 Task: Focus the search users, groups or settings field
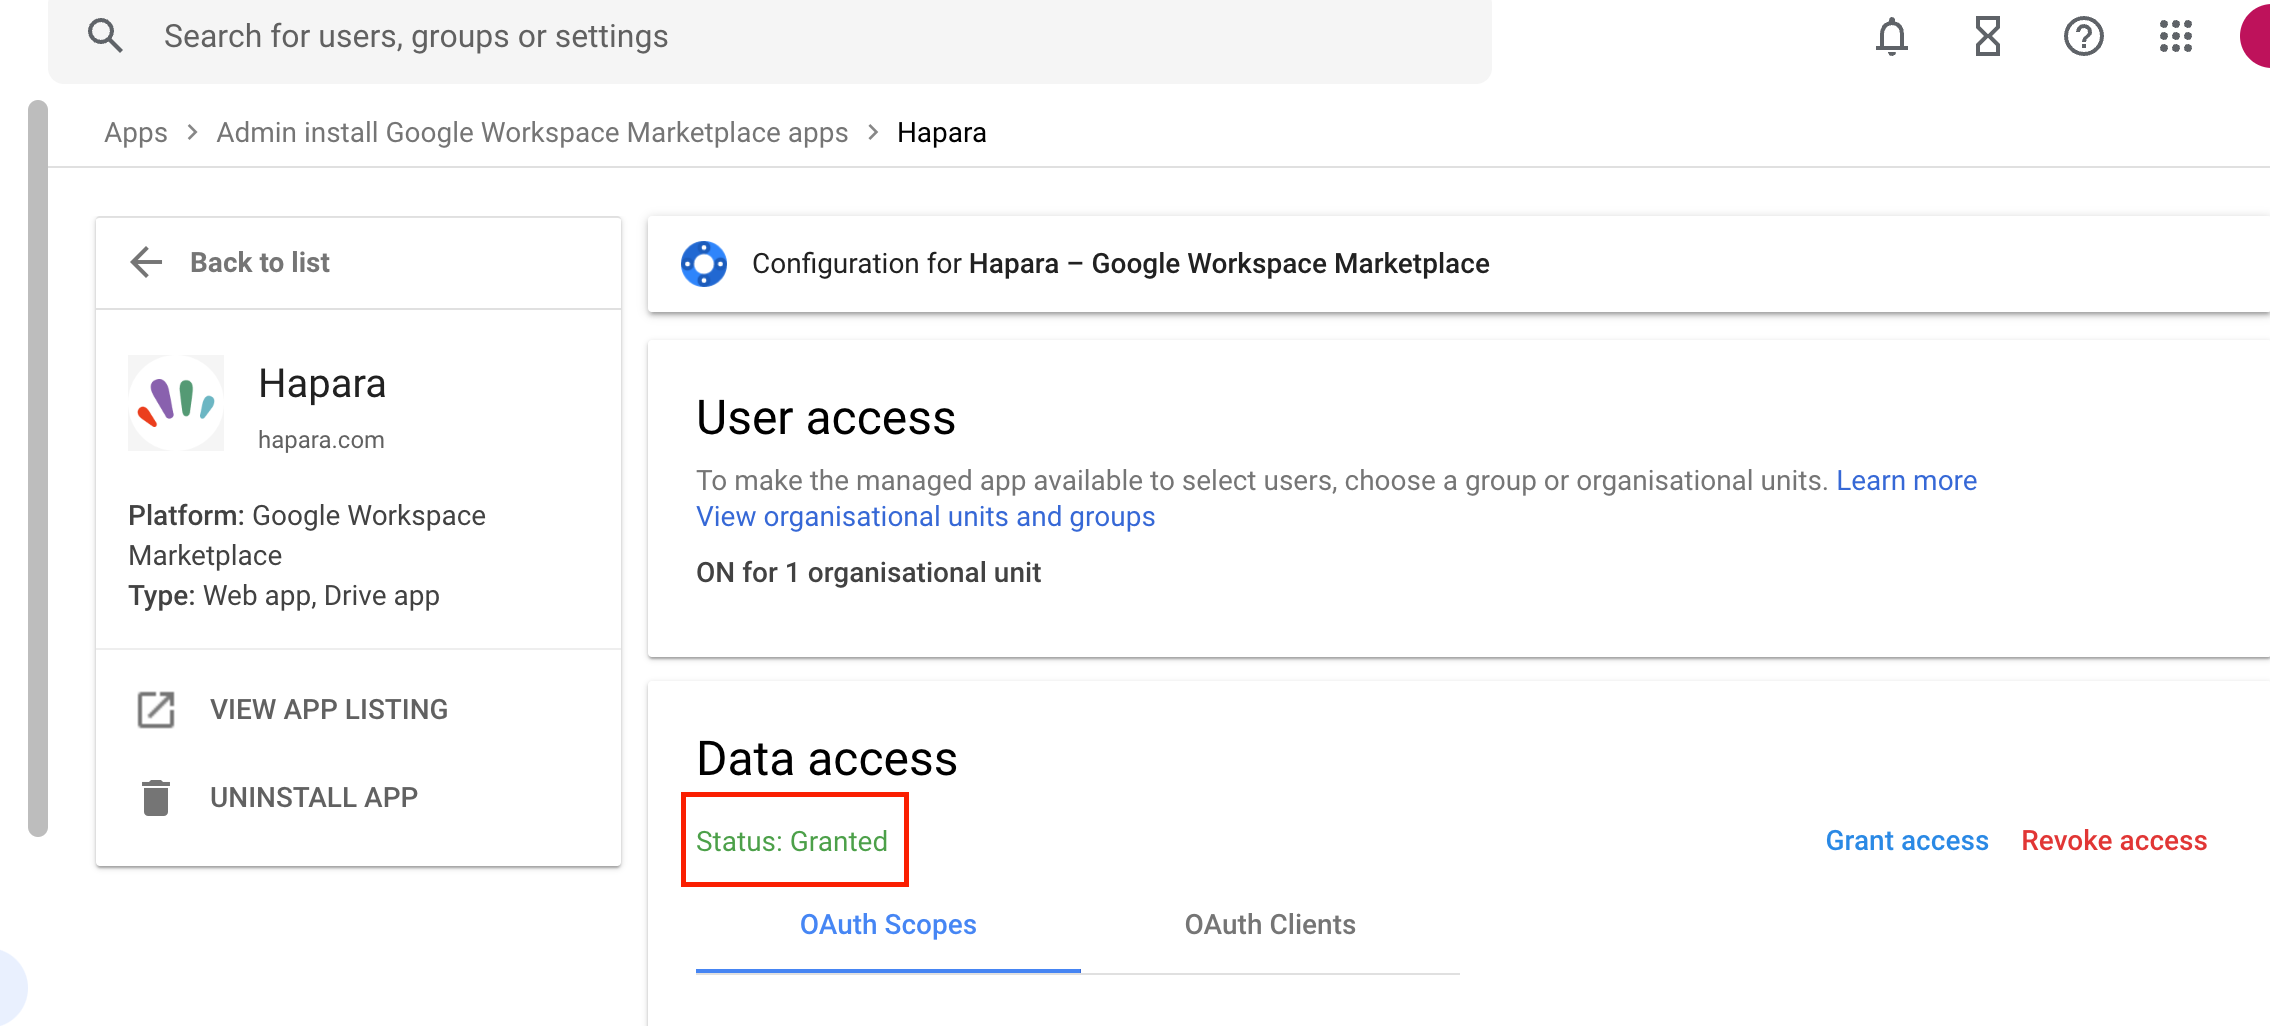[770, 37]
